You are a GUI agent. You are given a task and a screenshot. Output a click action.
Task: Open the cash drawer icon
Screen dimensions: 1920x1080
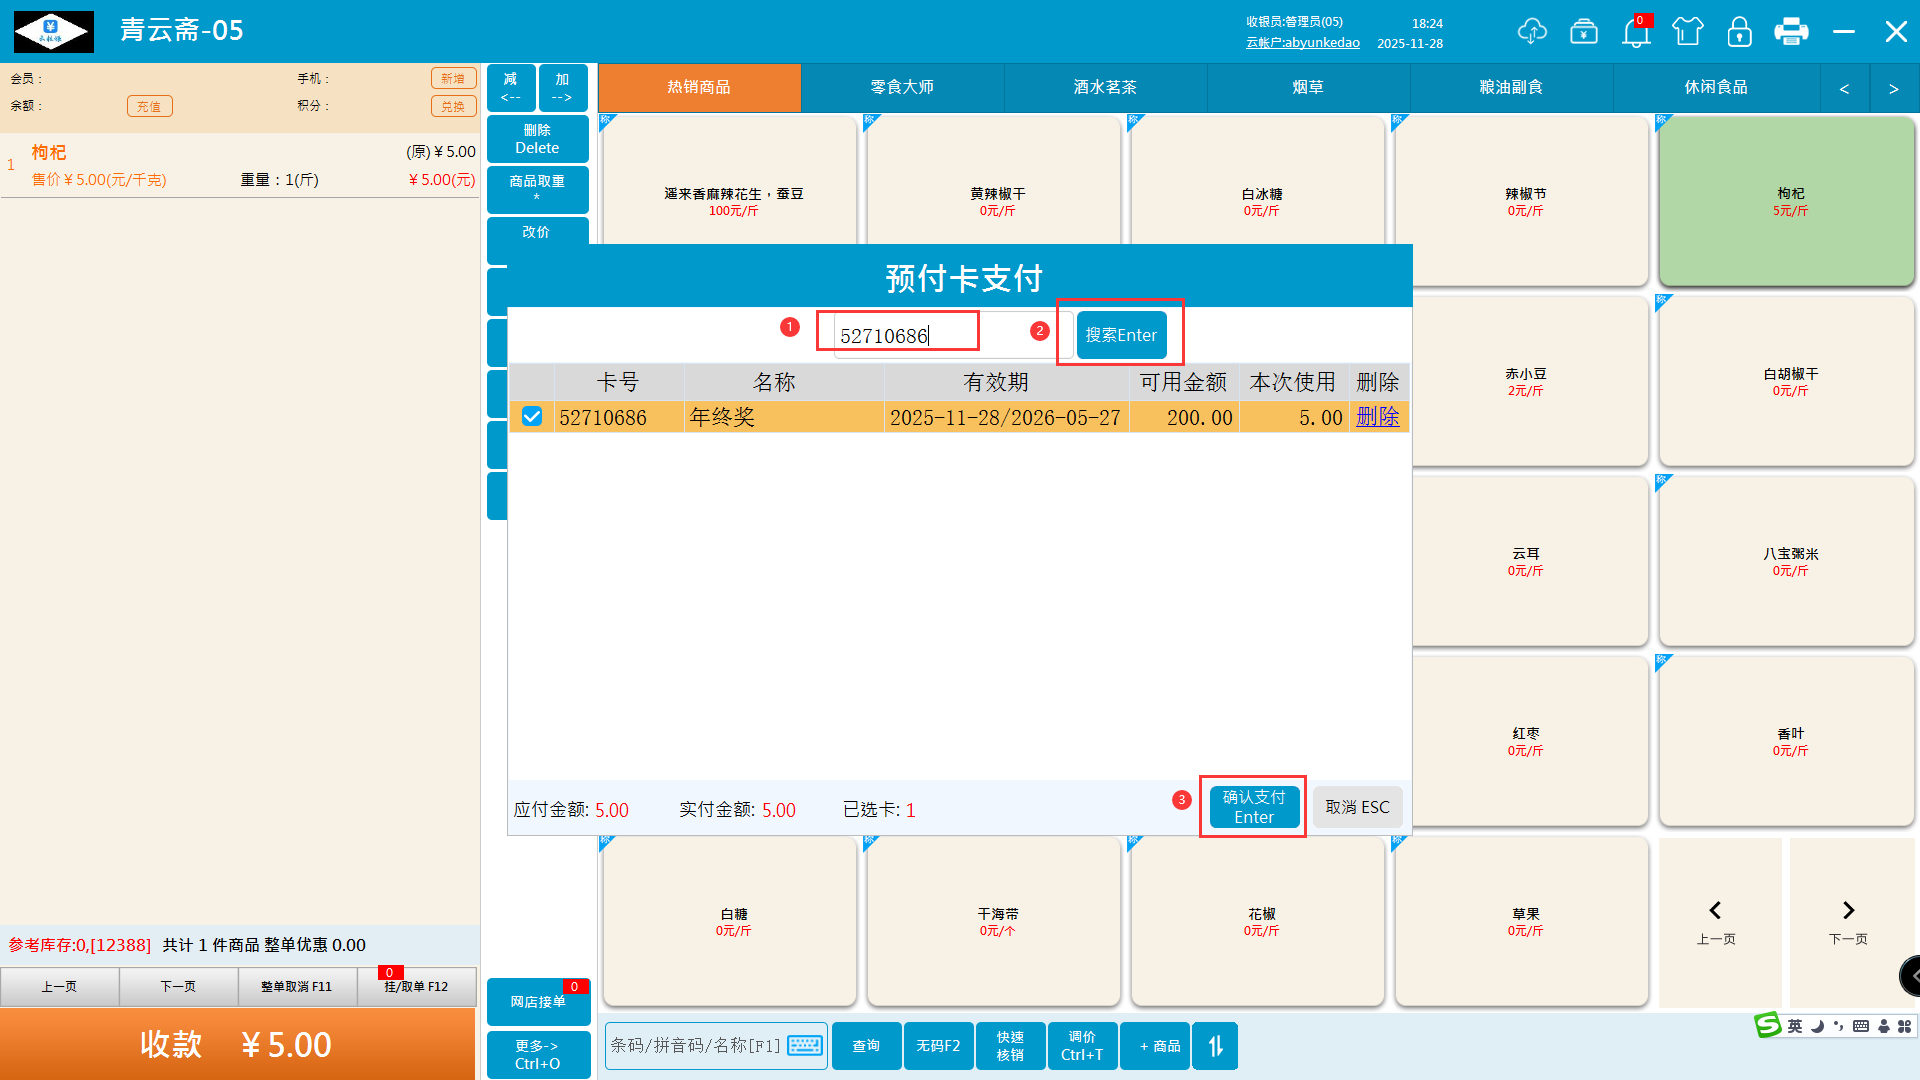tap(1584, 32)
